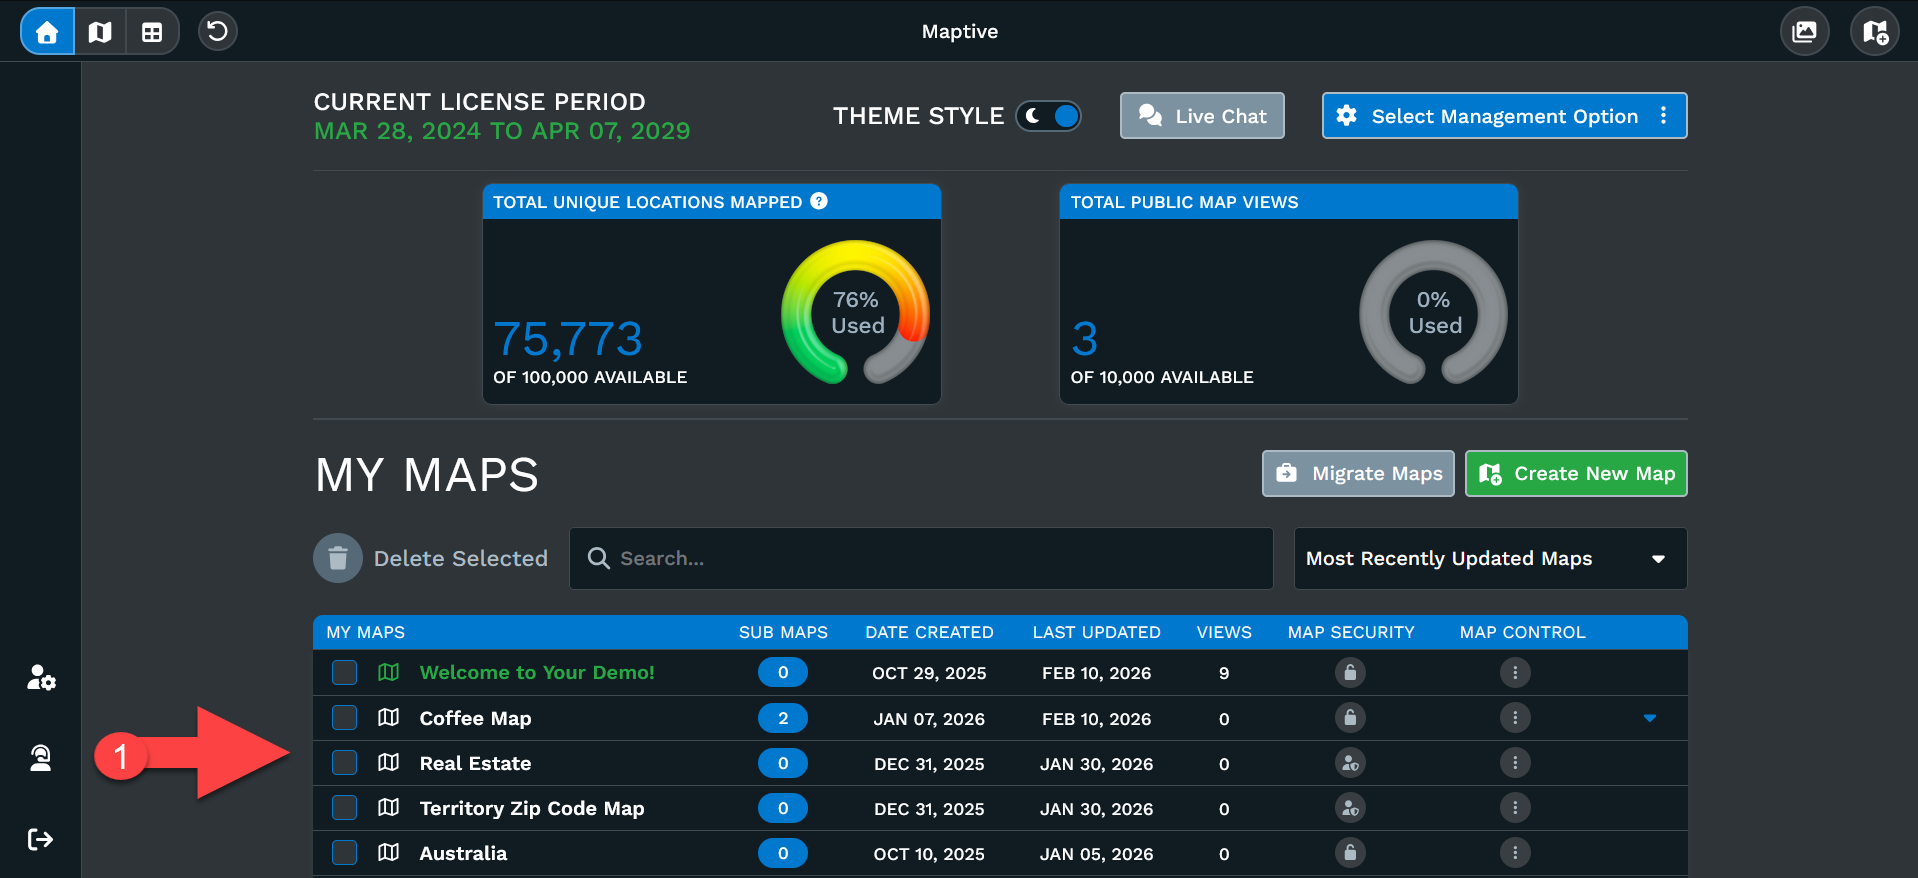The height and width of the screenshot is (878, 1918).
Task: Click the 75,773 locations mapped value
Action: 568,339
